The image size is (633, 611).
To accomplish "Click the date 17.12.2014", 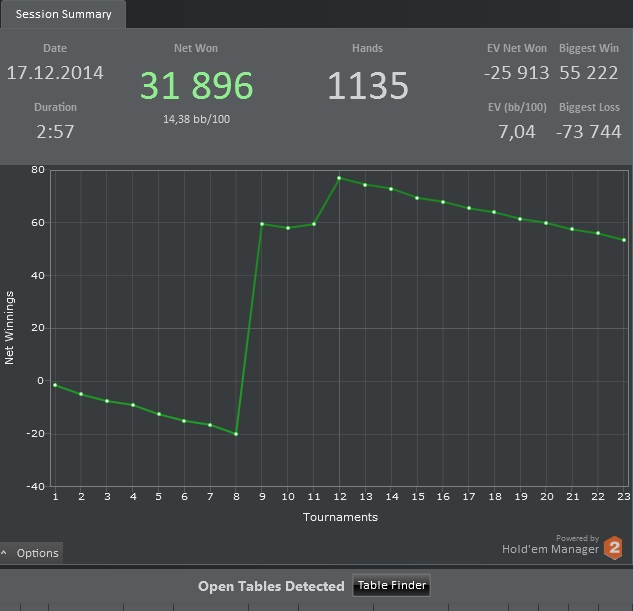I will click(x=55, y=73).
